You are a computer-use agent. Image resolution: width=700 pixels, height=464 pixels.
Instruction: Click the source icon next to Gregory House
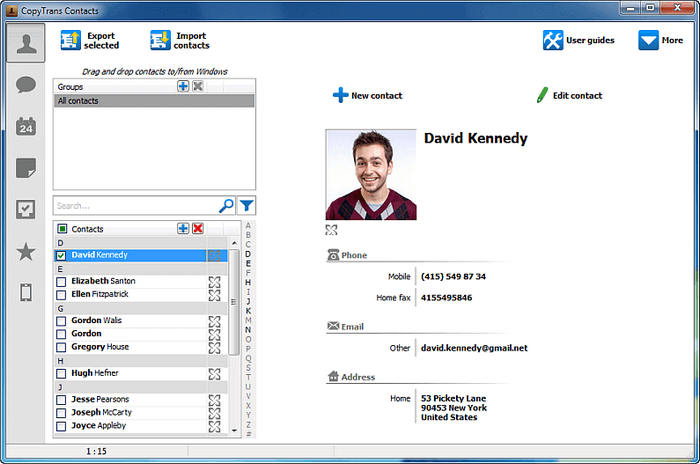tap(214, 348)
